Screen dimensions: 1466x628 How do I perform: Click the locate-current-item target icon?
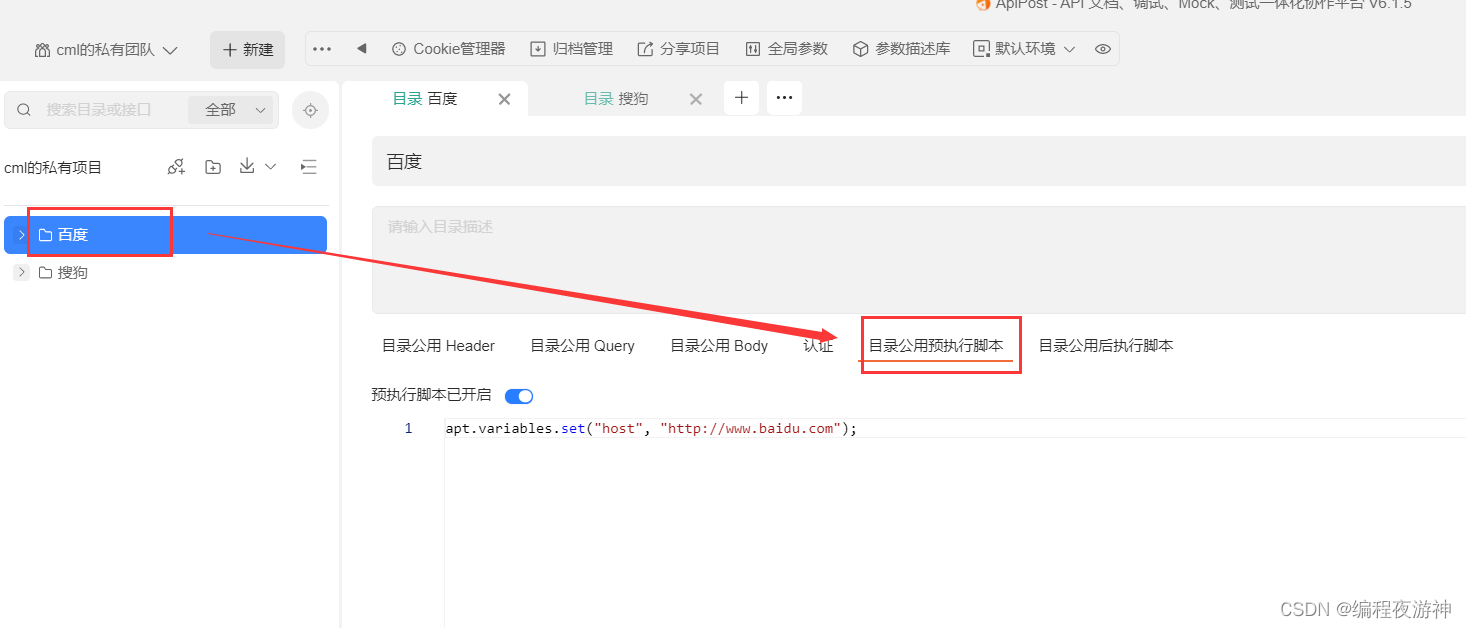click(310, 110)
